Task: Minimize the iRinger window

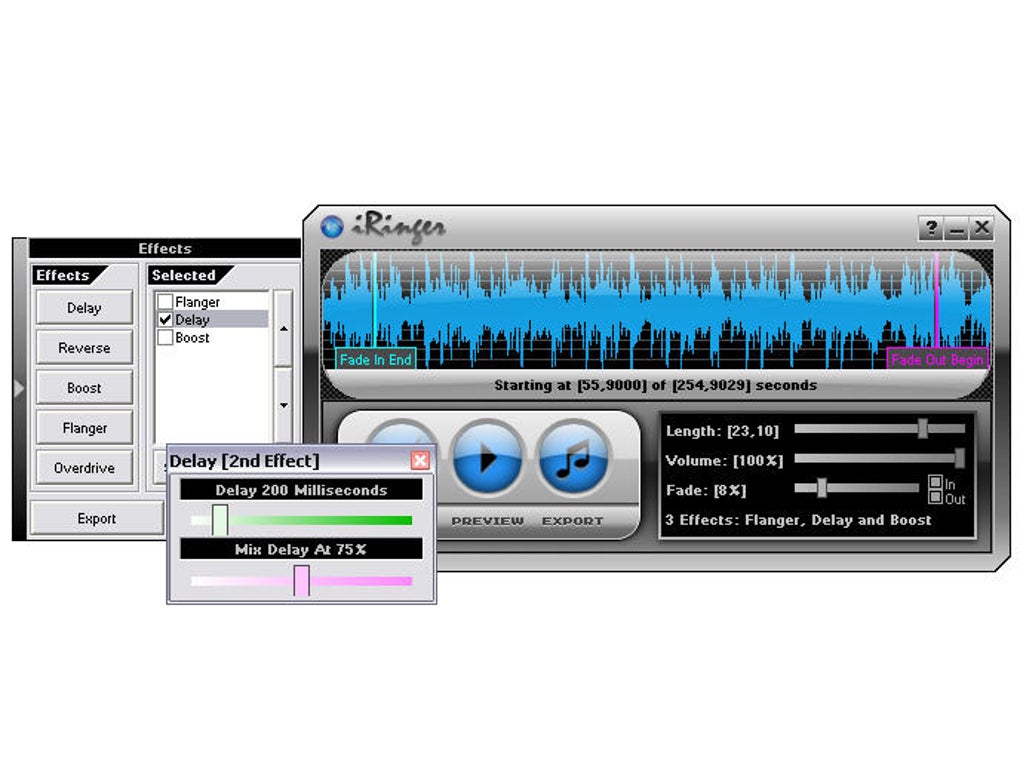Action: [956, 228]
